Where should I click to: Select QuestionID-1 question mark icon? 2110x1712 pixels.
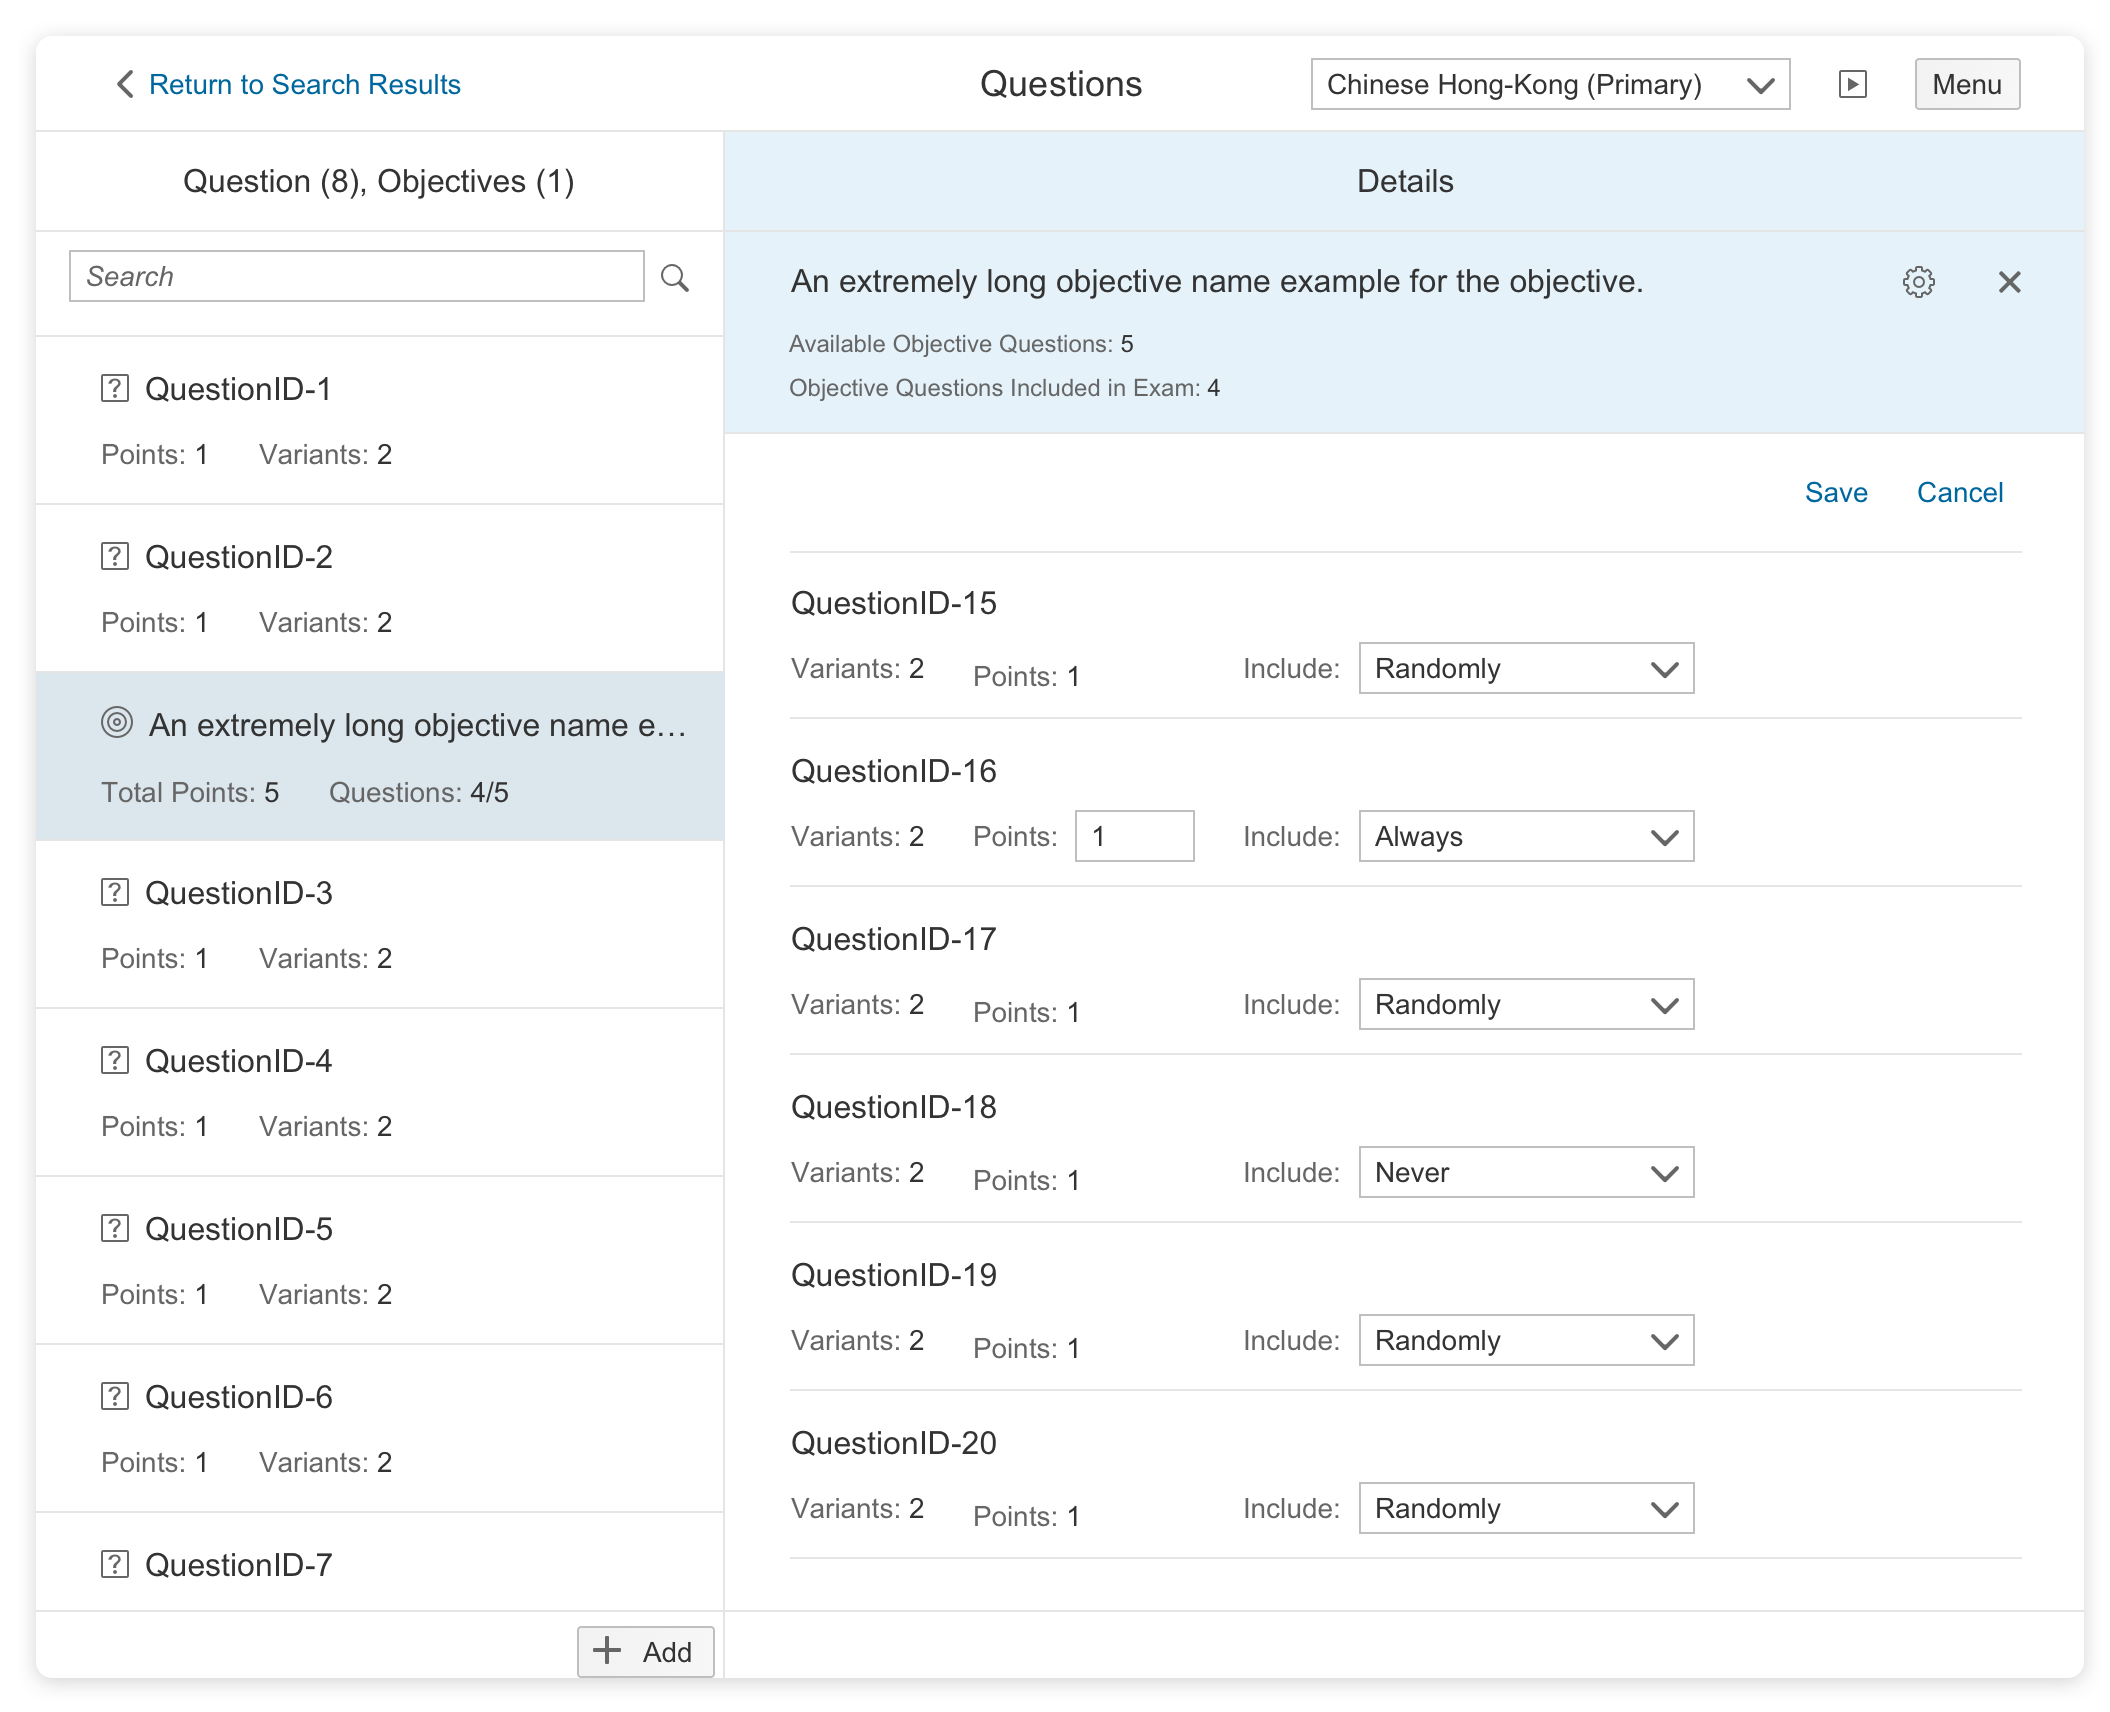115,388
